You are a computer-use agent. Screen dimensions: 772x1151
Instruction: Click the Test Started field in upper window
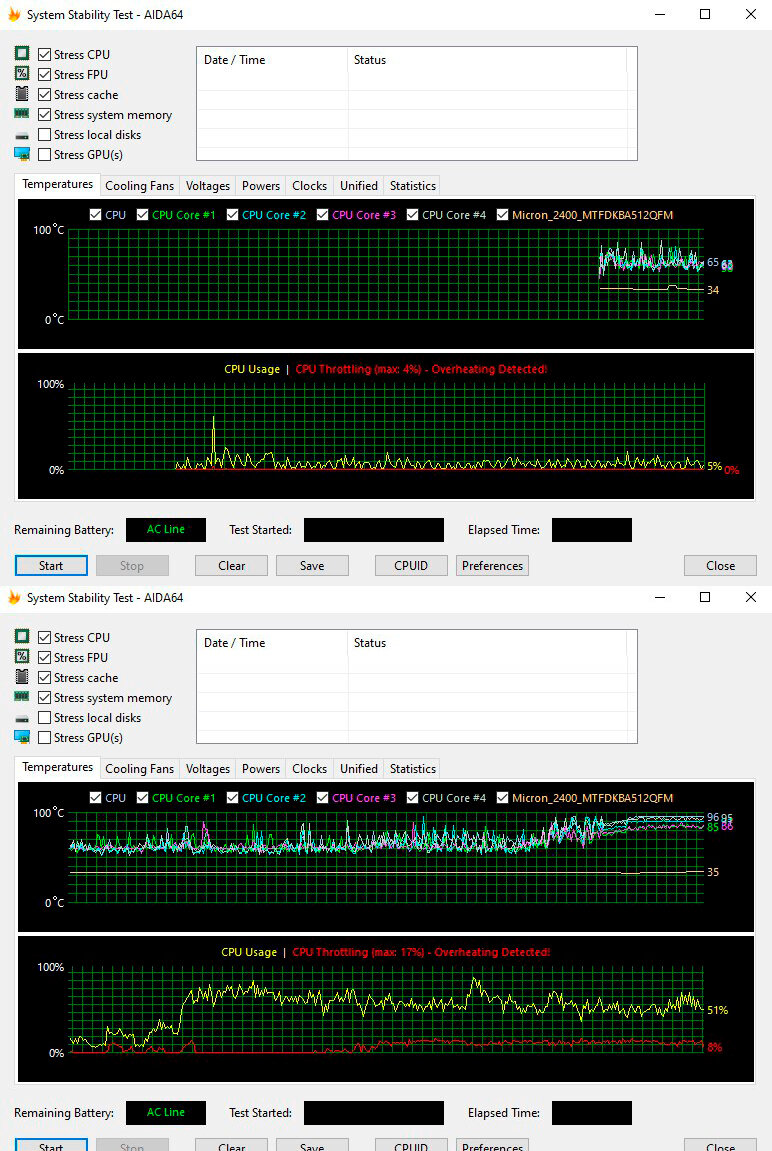click(x=373, y=530)
